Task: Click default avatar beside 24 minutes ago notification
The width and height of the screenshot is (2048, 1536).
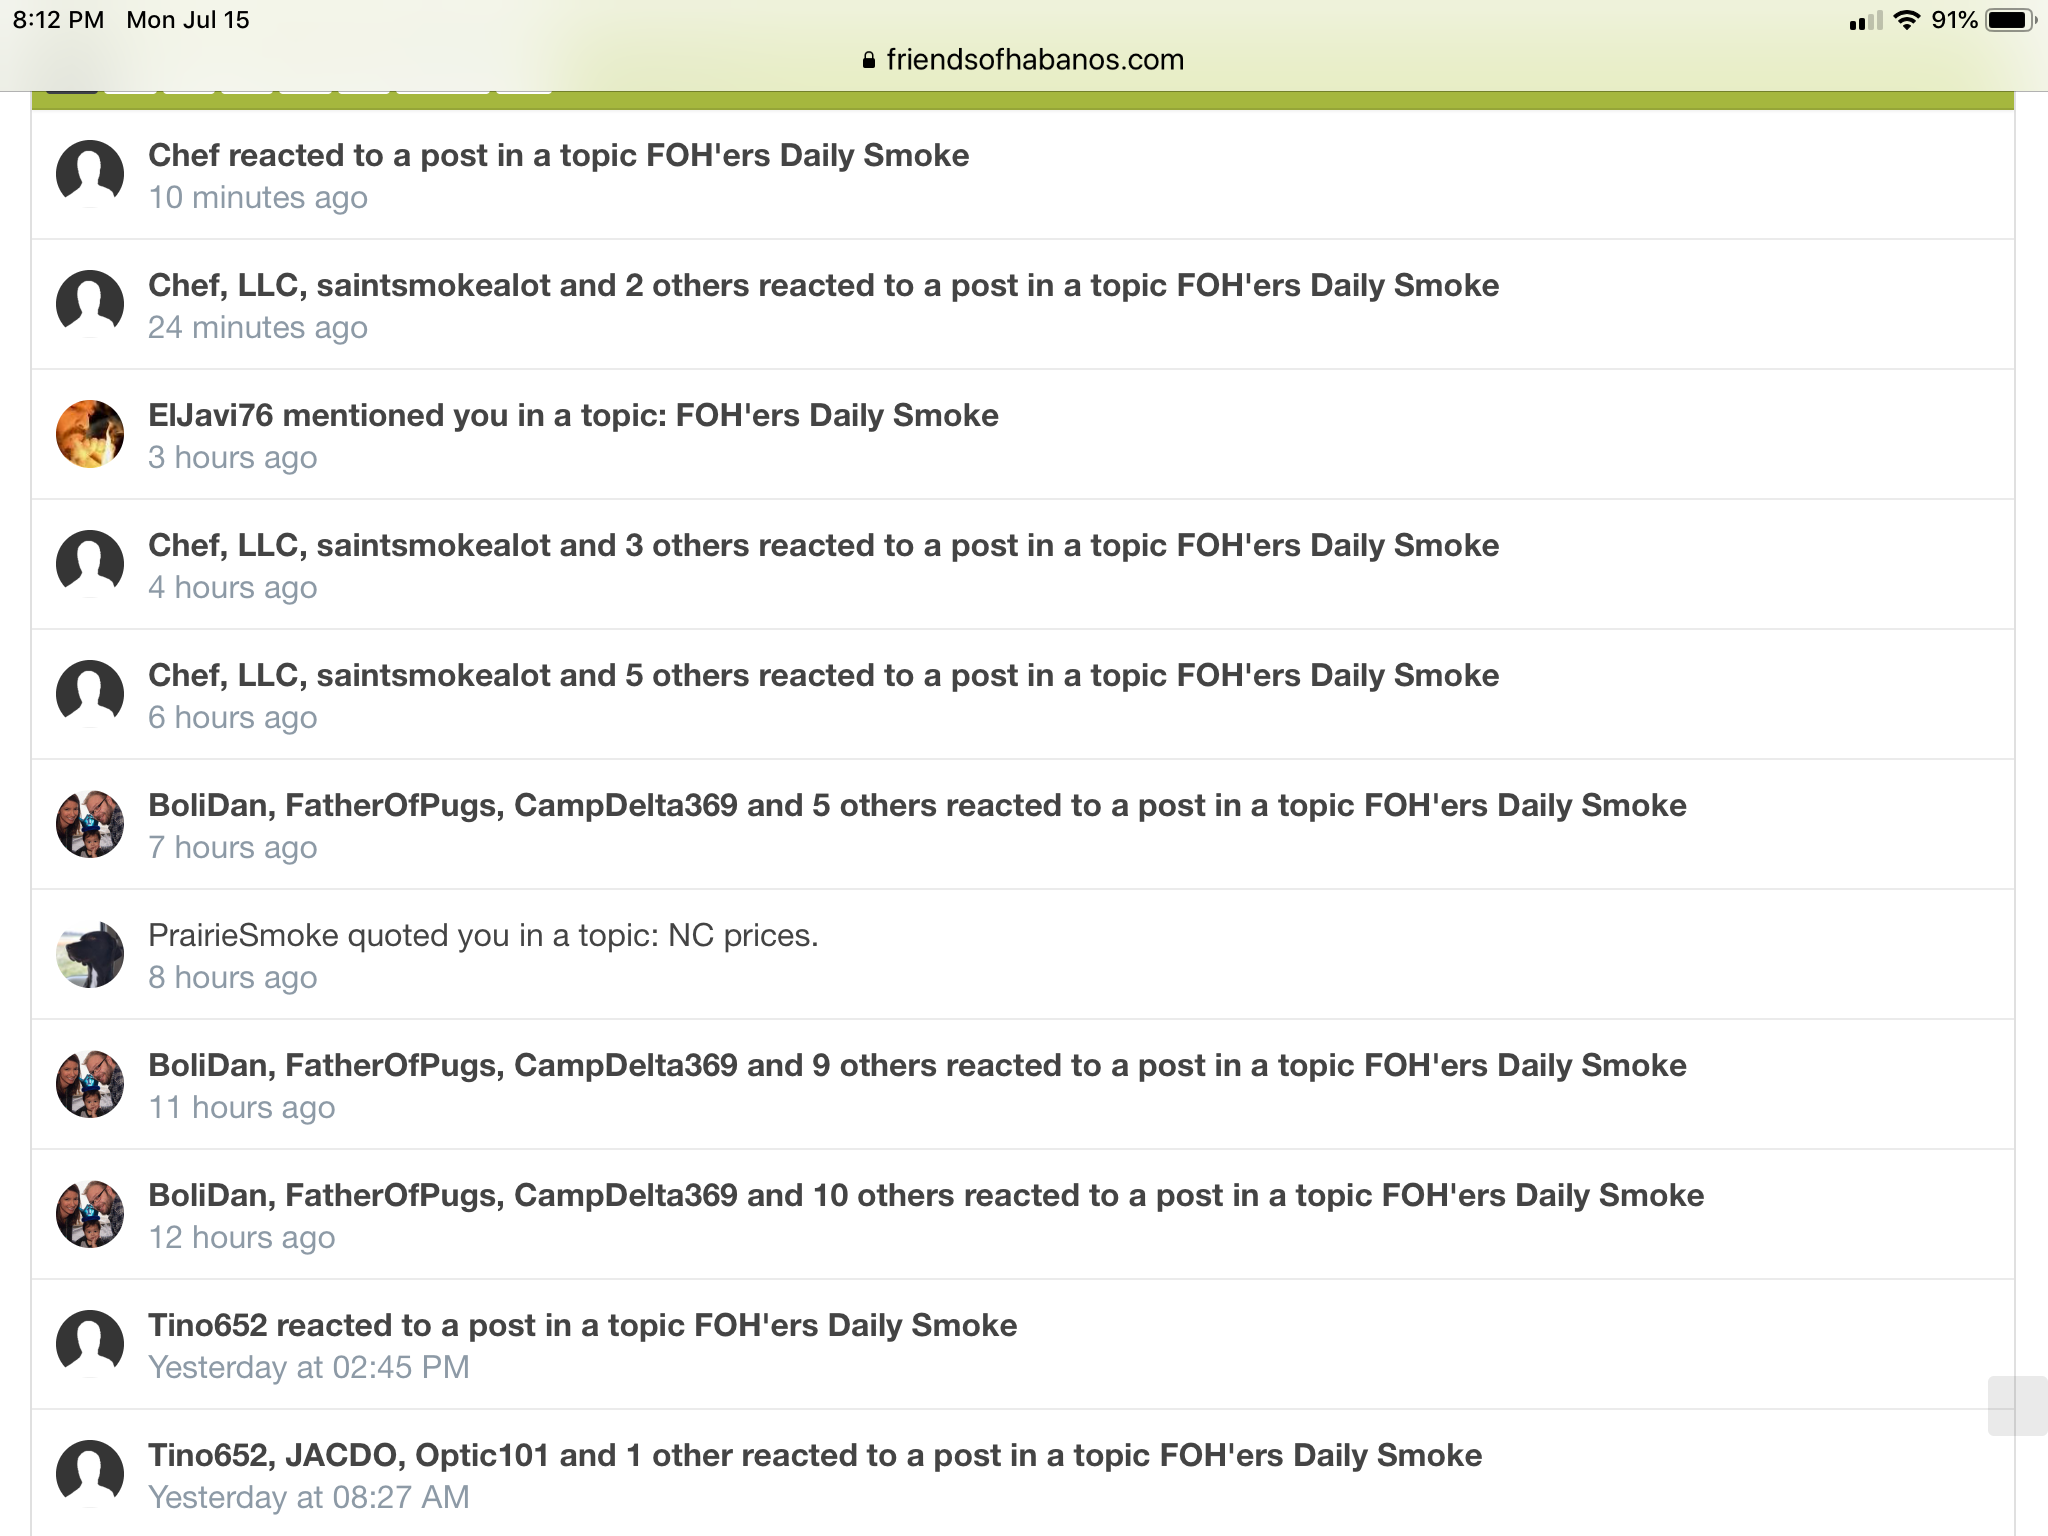Action: point(90,304)
